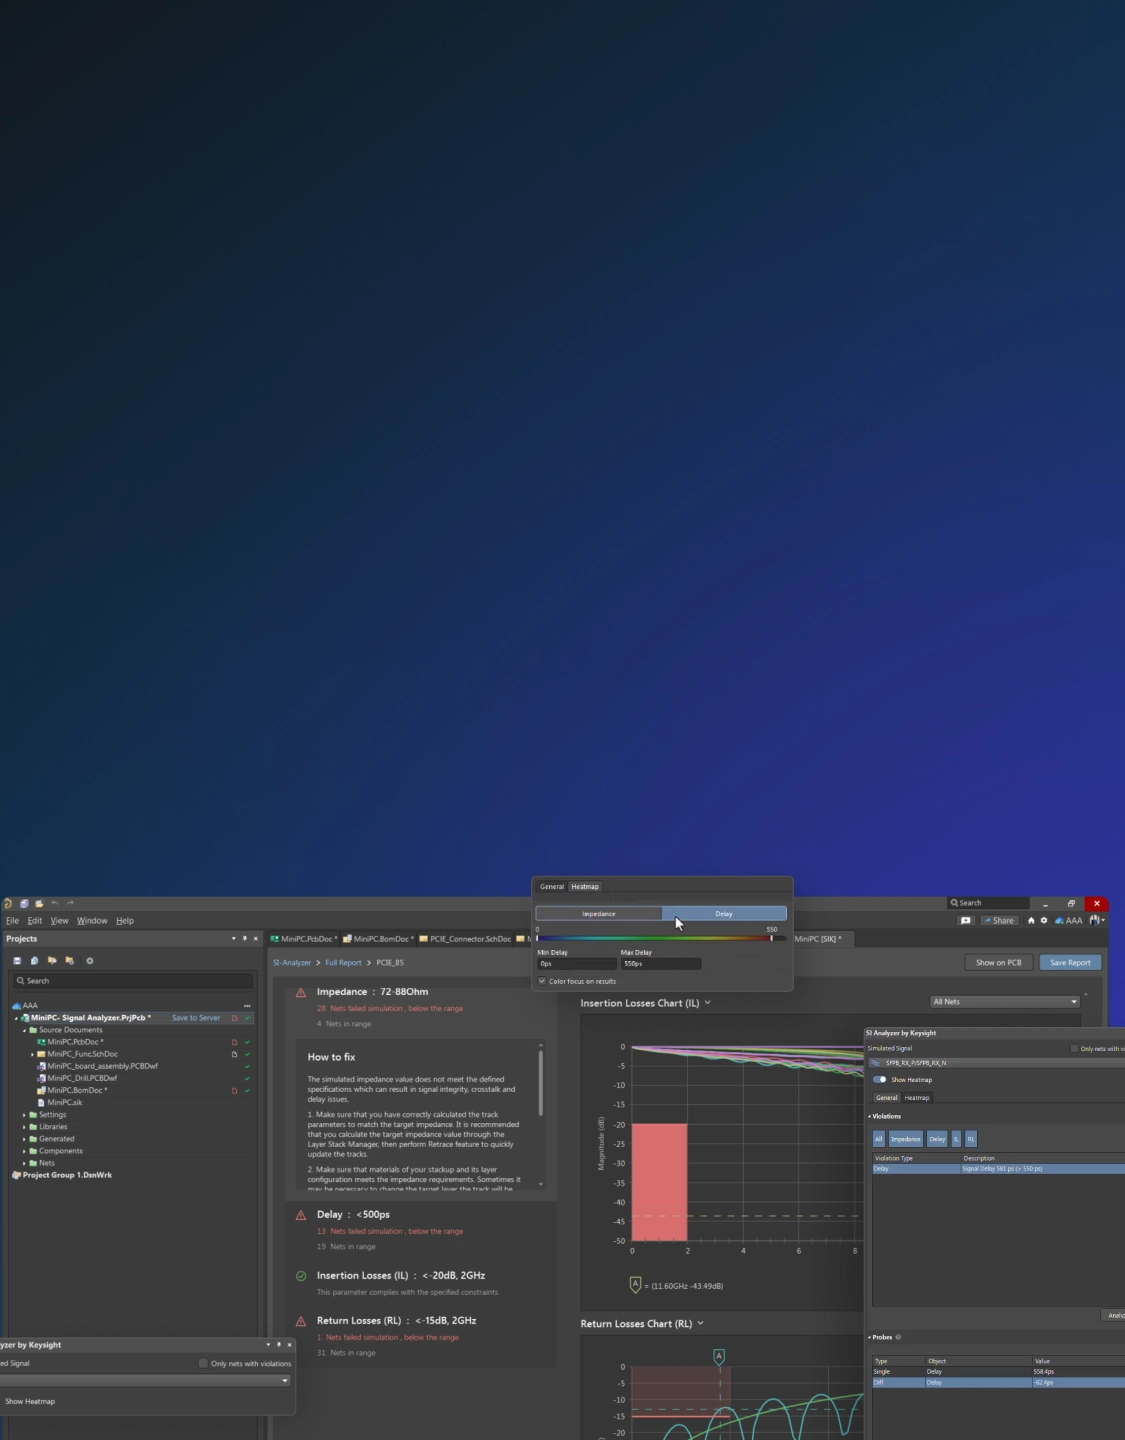1125x1440 pixels.
Task: Open Full Report breadcrumb link
Action: [x=343, y=963]
